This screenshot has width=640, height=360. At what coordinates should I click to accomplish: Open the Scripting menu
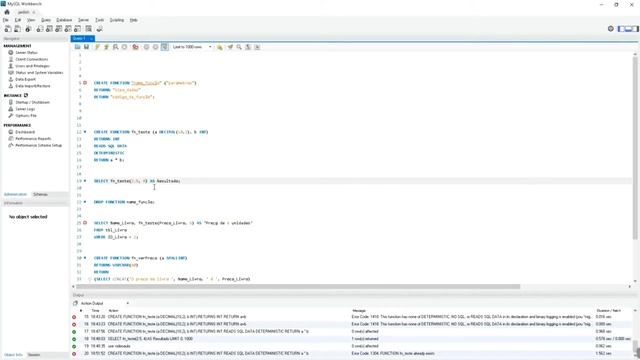tap(117, 20)
